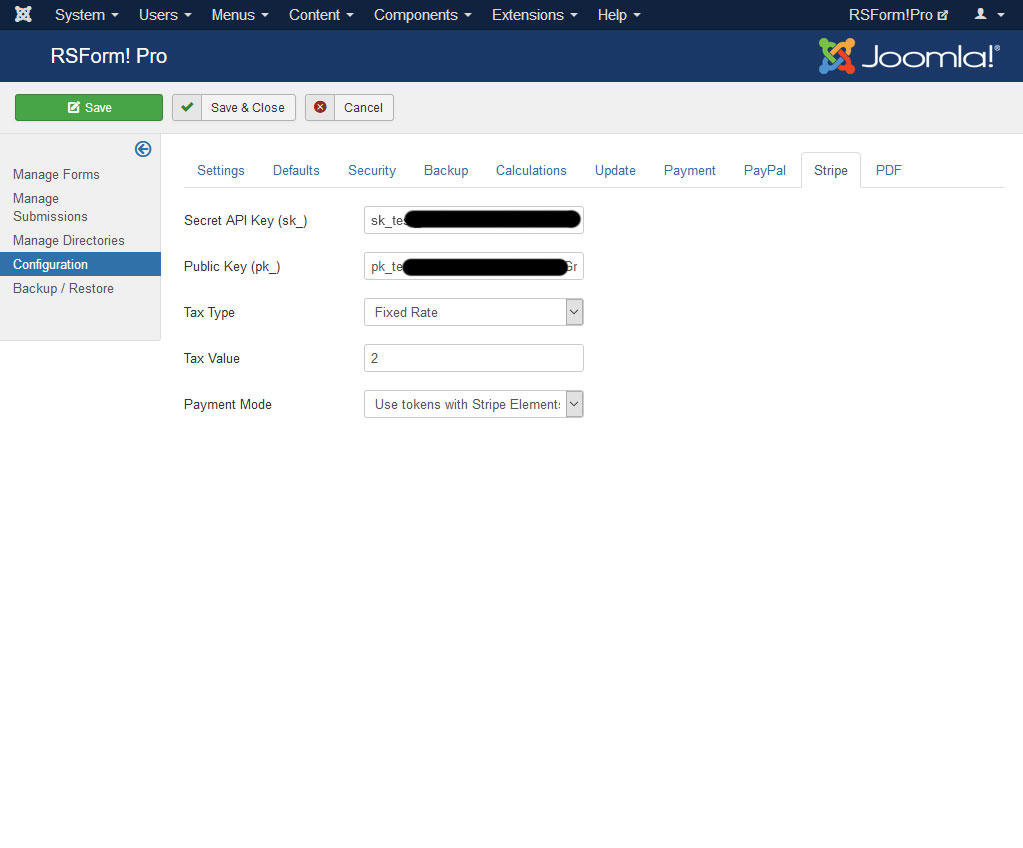Switch to the Update tab
This screenshot has width=1023, height=848.
[615, 170]
